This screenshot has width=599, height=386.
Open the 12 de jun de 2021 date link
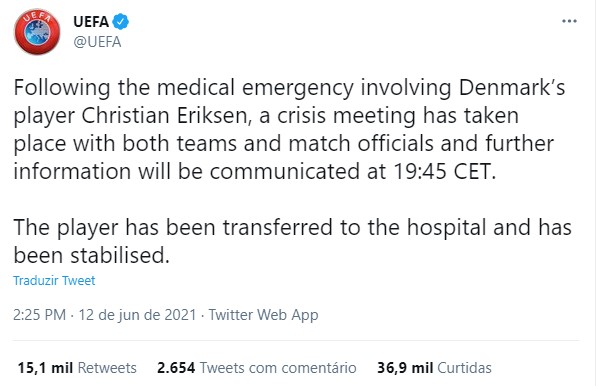(x=137, y=315)
